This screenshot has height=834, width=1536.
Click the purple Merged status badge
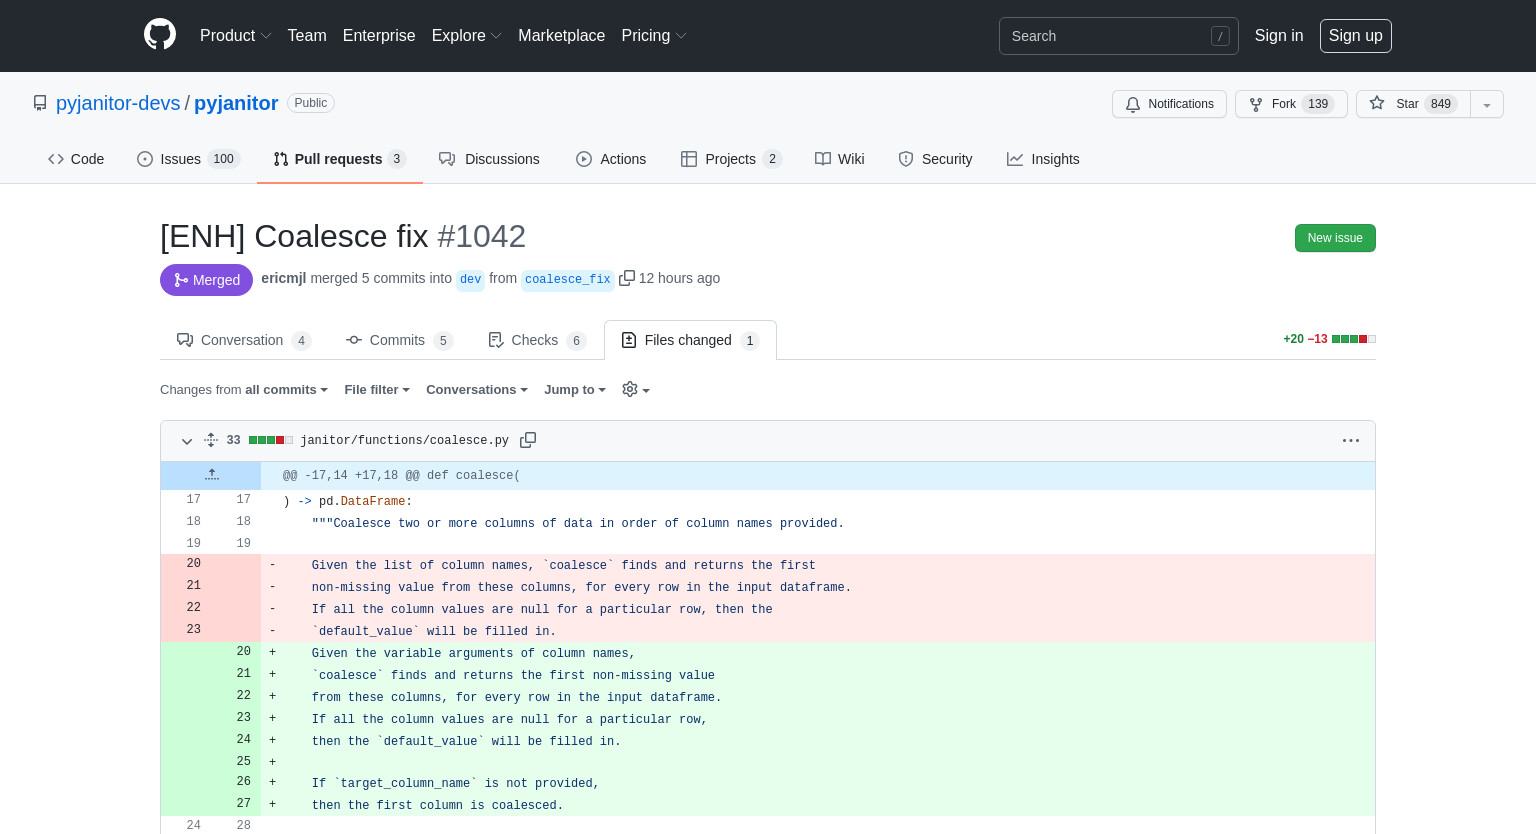(206, 280)
